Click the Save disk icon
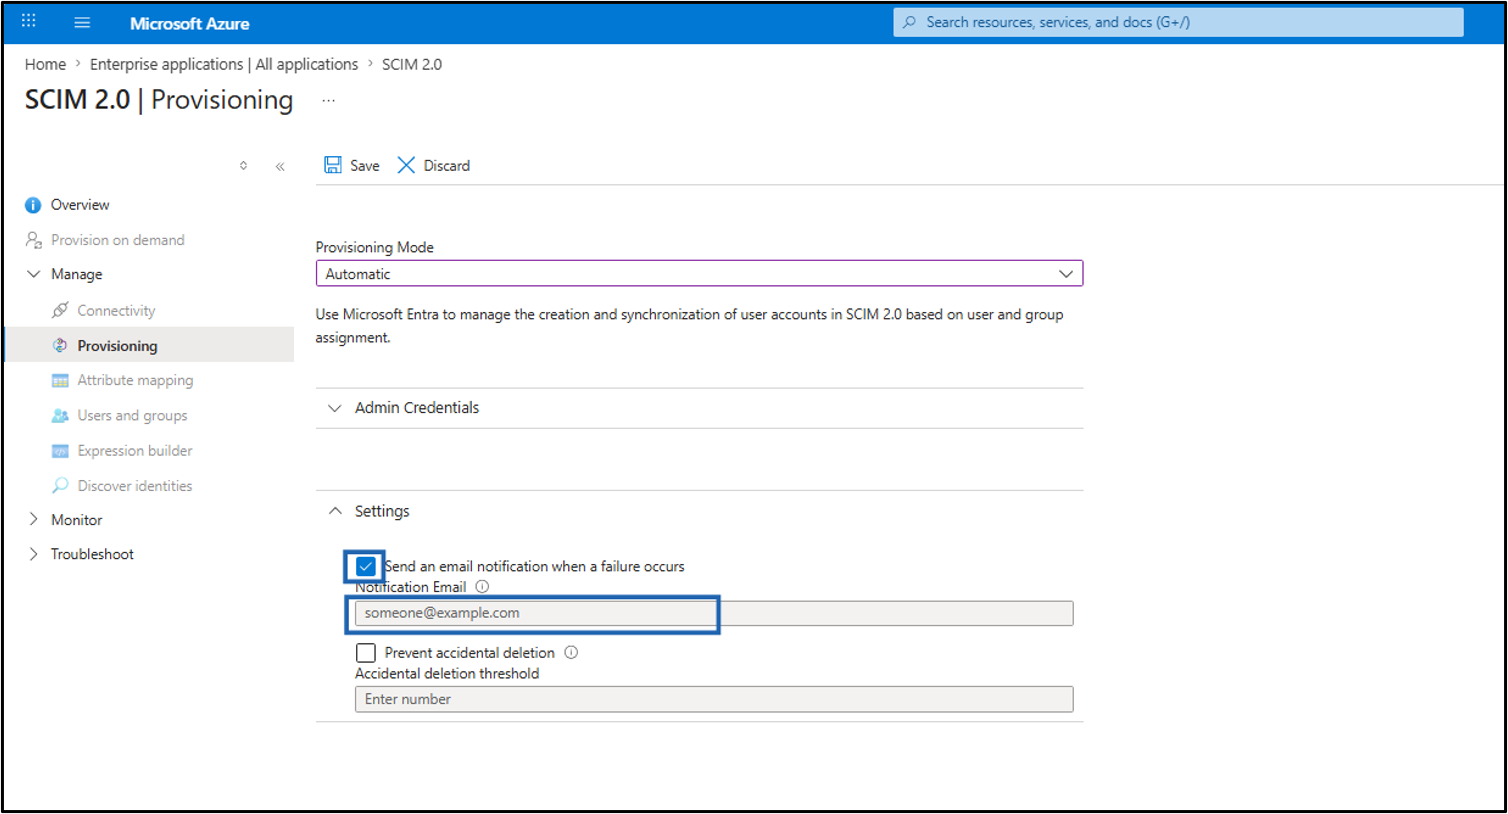Viewport: 1508px width, 814px height. 333,165
